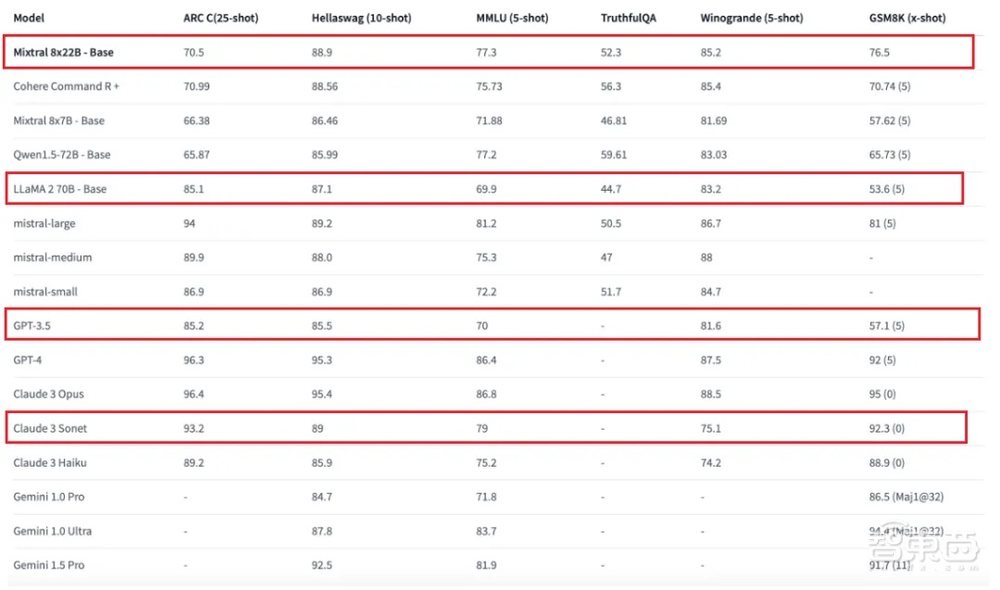The height and width of the screenshot is (590, 1000).
Task: Select the LLaMA 2 70B - Base model name
Action: tap(60, 189)
